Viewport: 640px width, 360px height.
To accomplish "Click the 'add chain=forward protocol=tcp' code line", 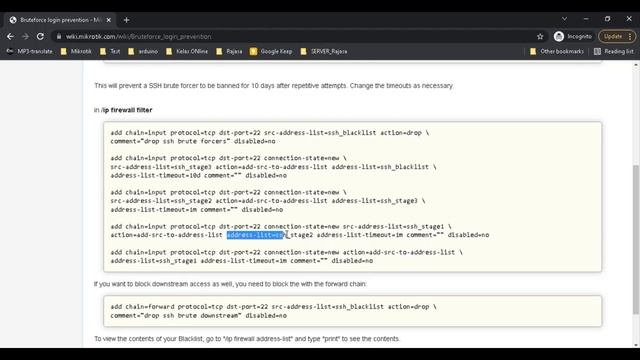I will pyautogui.click(x=273, y=307).
